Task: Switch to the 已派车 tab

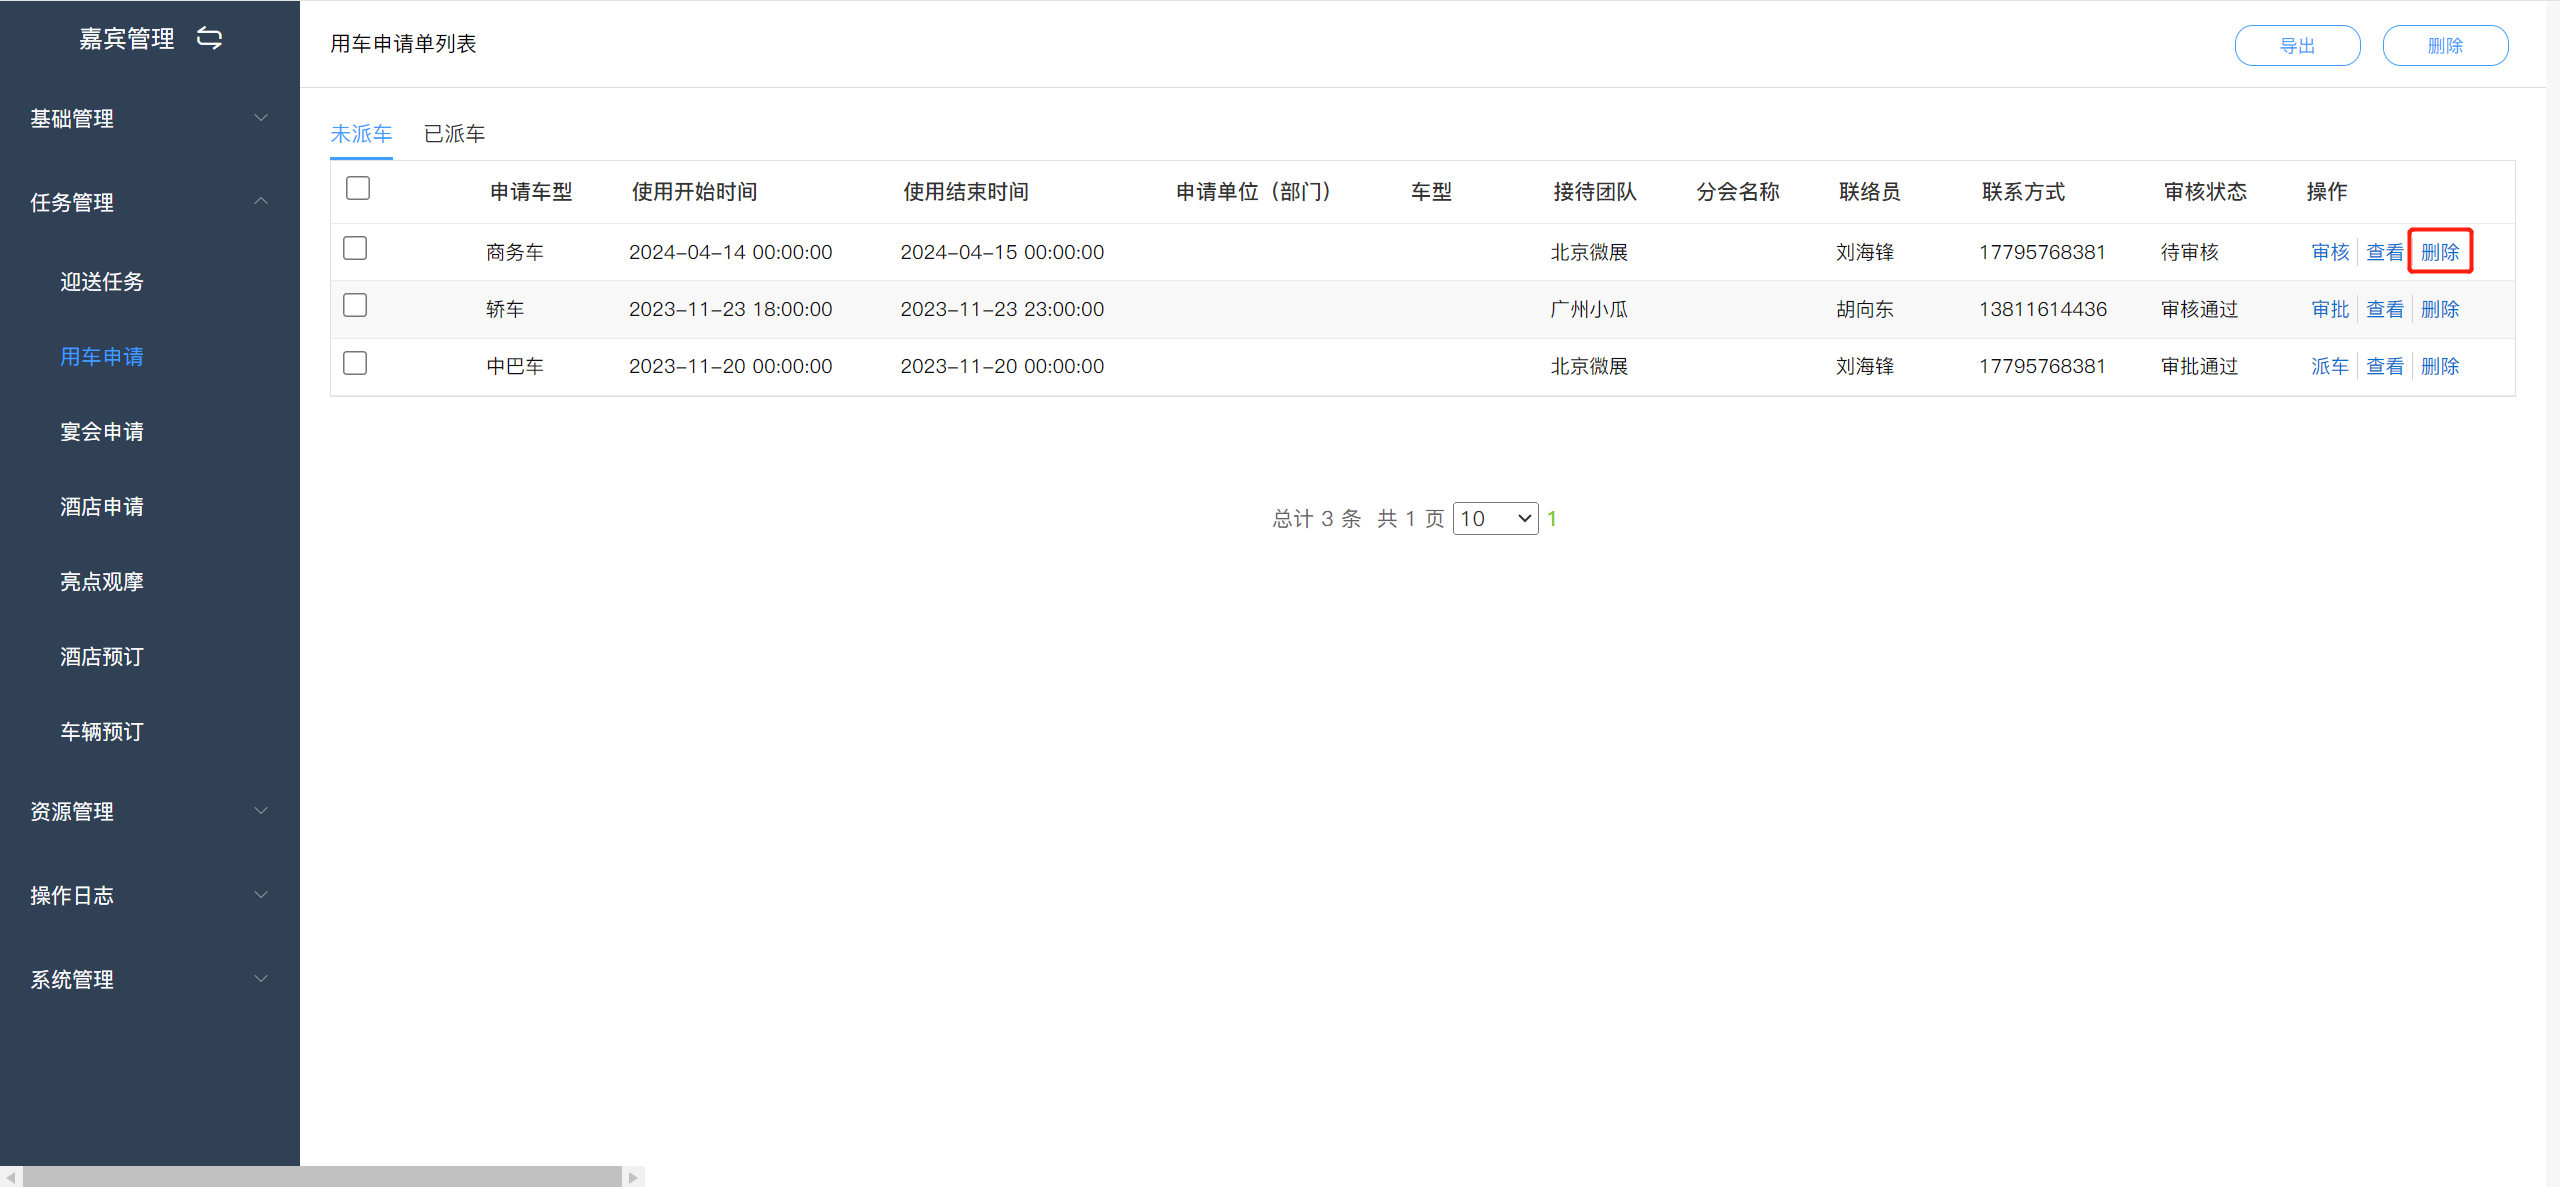Action: tap(454, 134)
